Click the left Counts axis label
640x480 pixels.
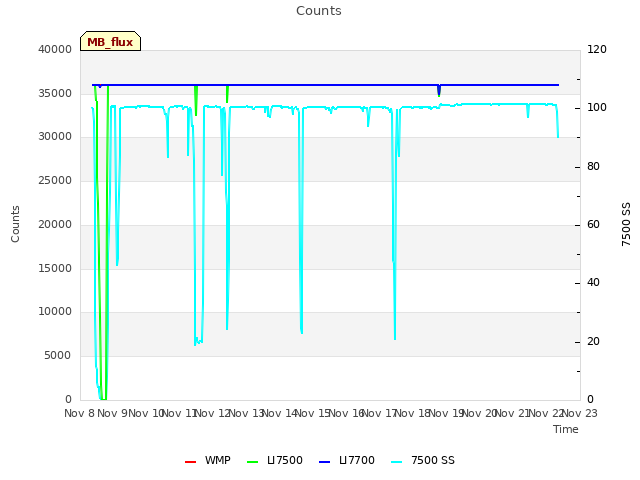pyautogui.click(x=15, y=224)
